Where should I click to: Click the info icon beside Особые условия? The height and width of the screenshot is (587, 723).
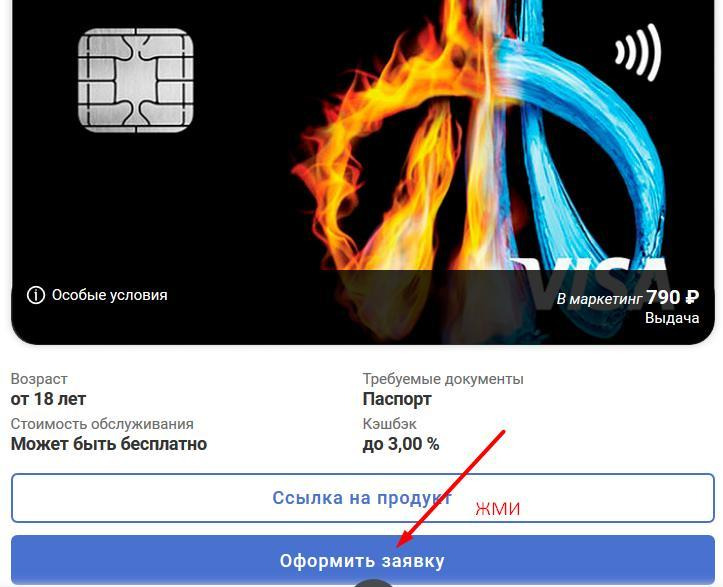click(x=36, y=295)
